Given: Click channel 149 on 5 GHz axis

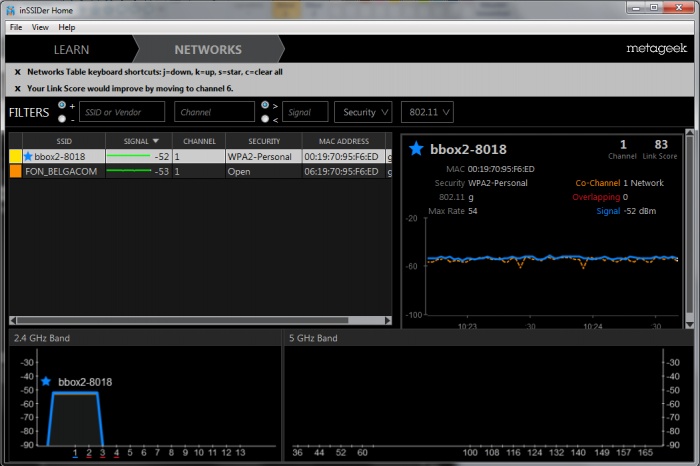Looking at the screenshot, I should 601,453.
